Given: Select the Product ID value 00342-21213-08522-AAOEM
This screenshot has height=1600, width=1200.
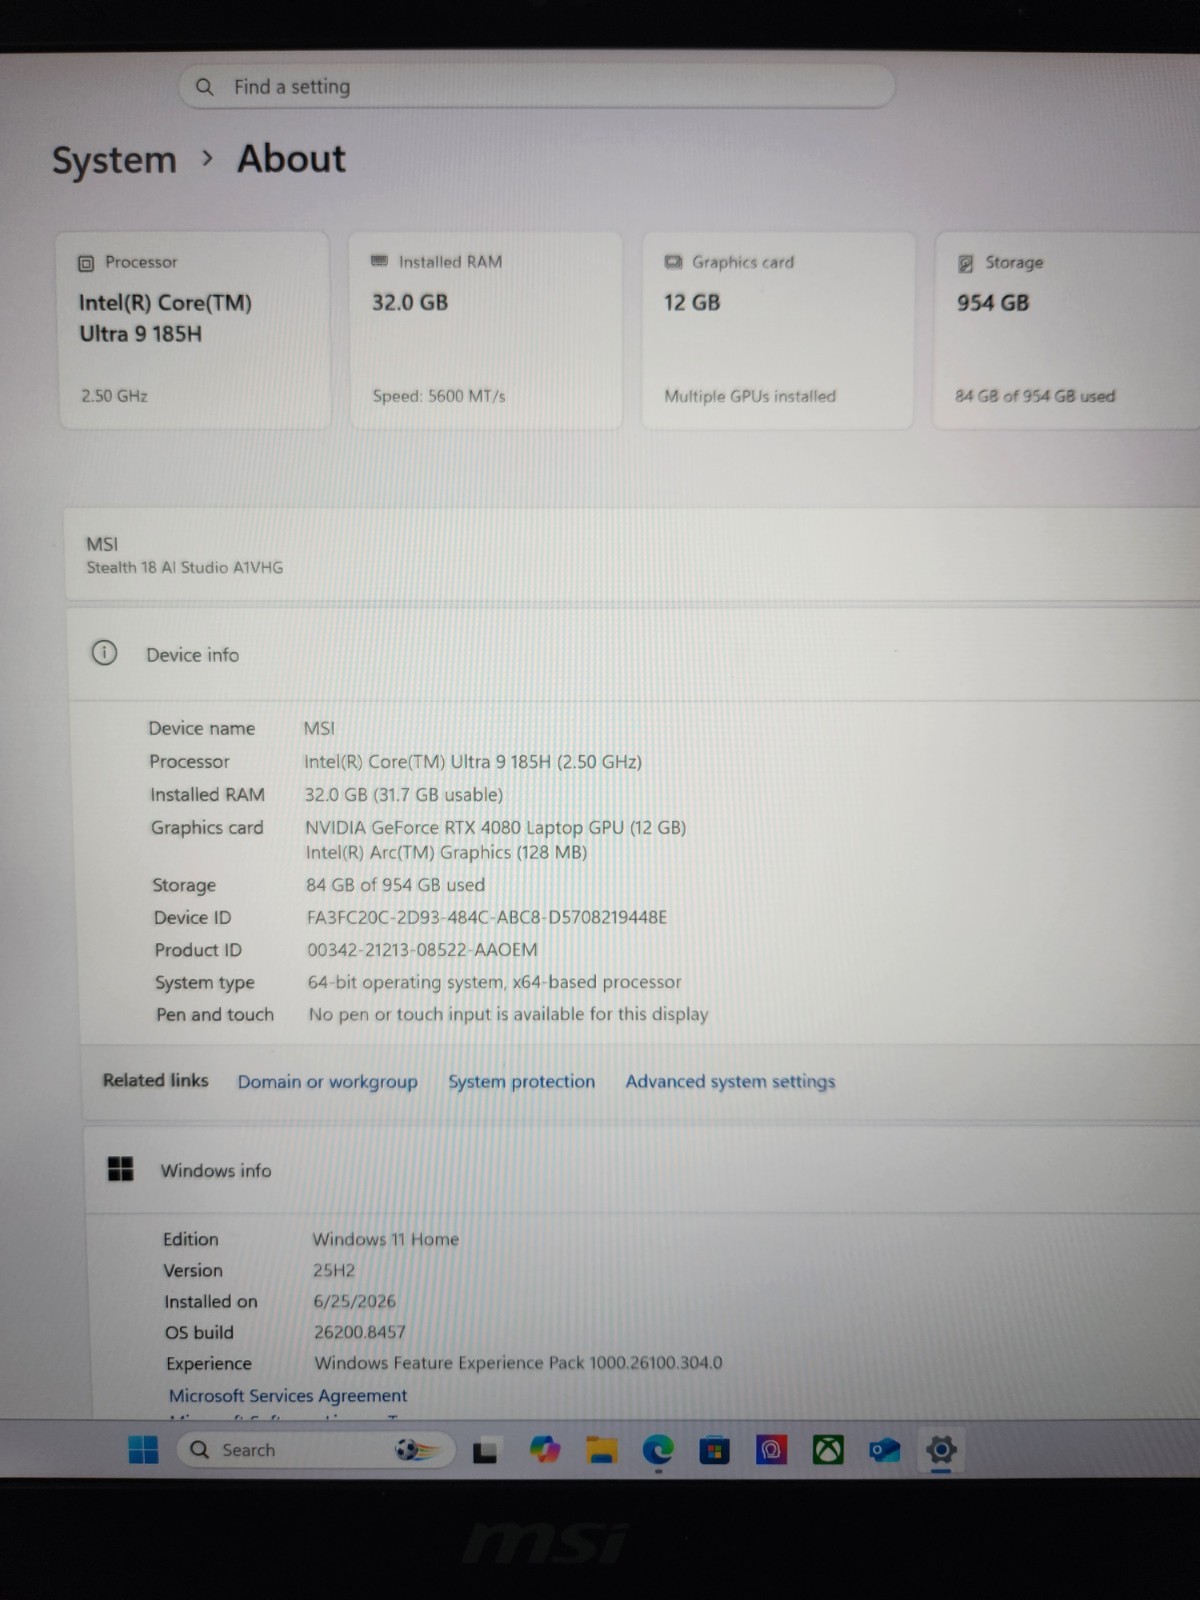Looking at the screenshot, I should (422, 949).
